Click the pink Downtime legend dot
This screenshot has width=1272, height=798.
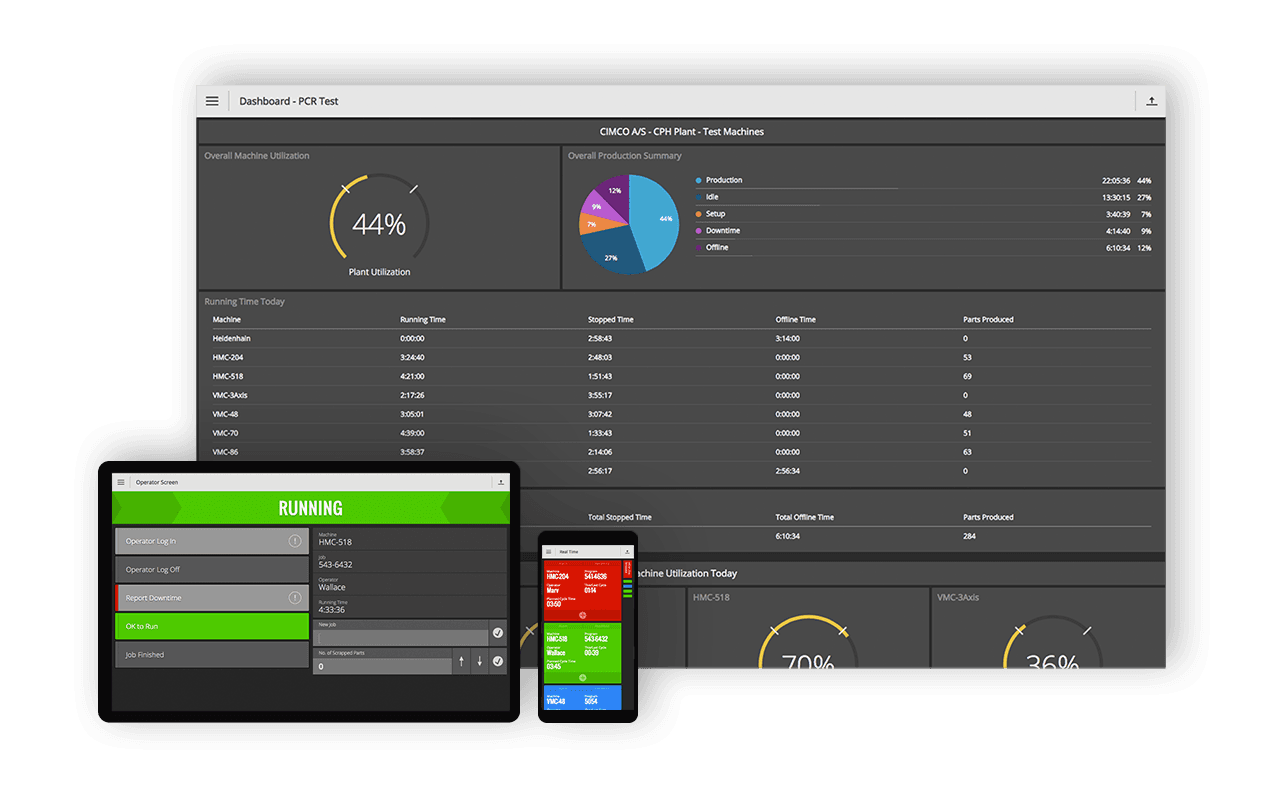698,231
